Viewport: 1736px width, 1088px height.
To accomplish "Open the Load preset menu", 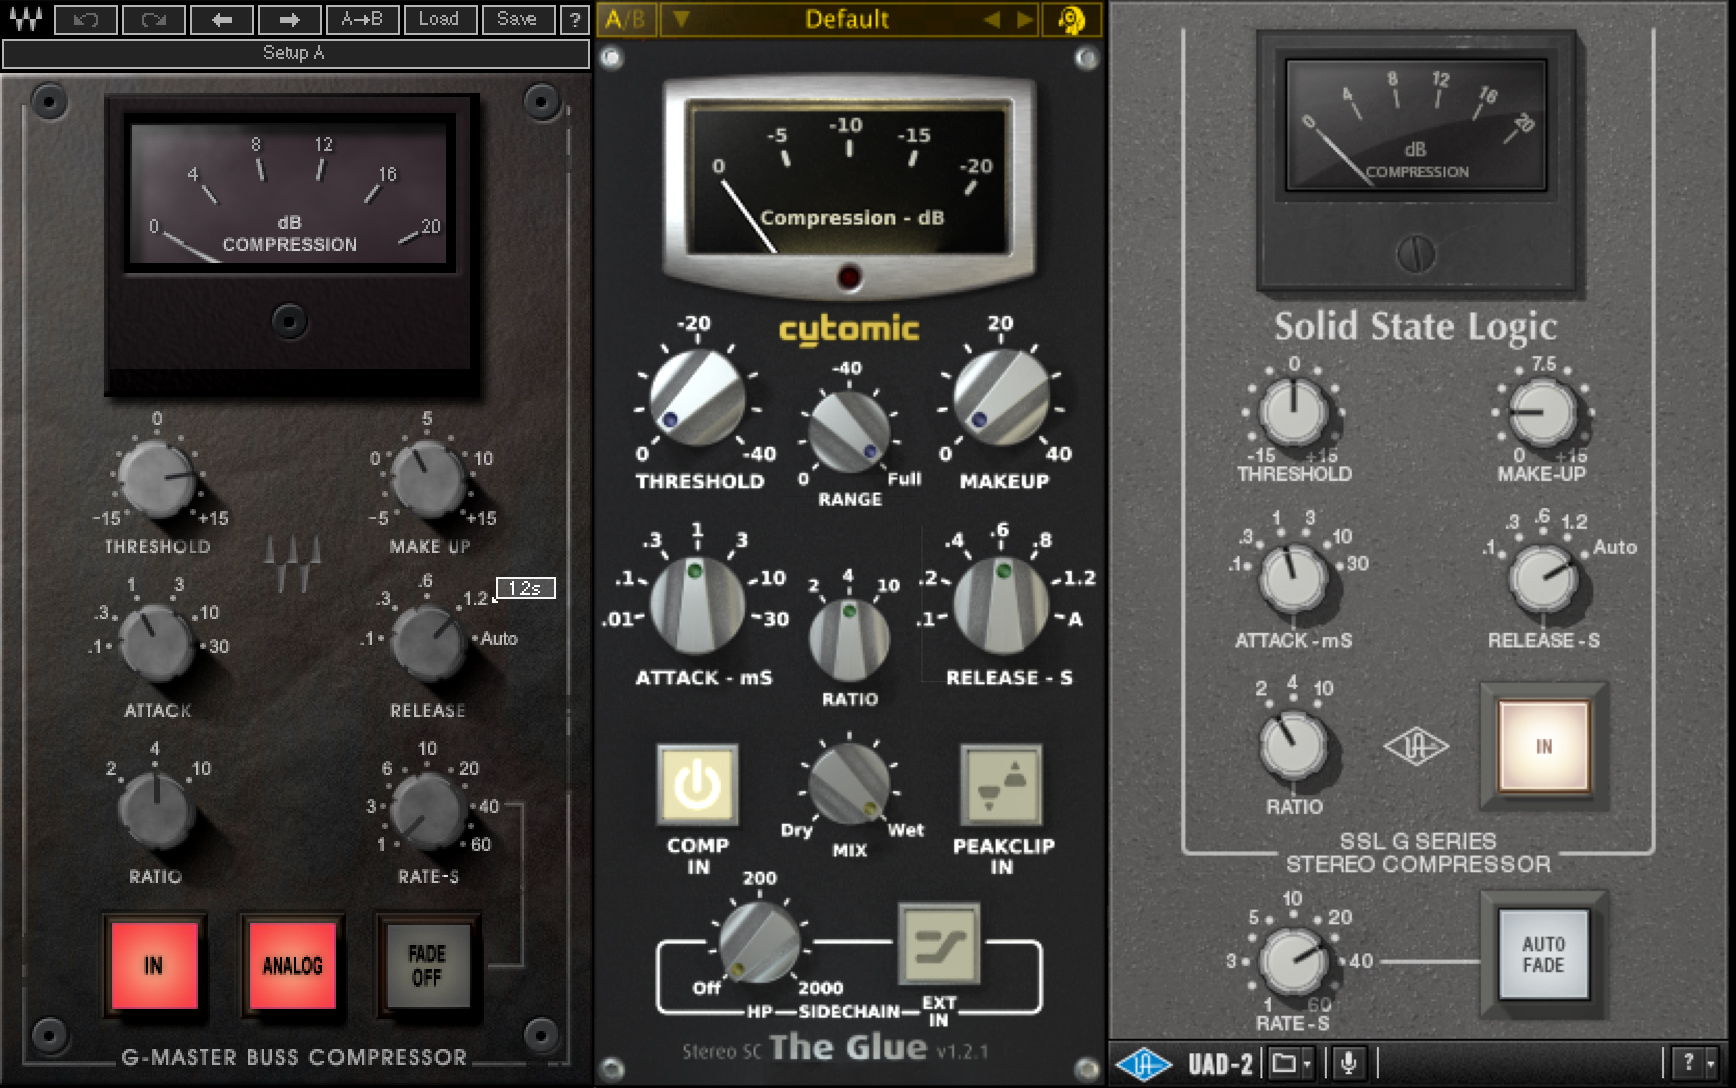I will click(x=439, y=19).
